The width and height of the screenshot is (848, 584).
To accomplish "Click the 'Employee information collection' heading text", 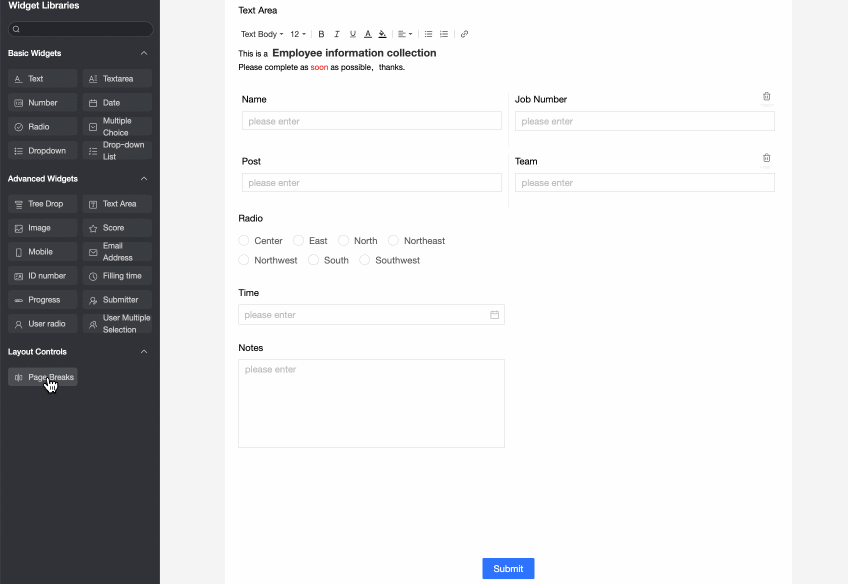I will pos(354,53).
